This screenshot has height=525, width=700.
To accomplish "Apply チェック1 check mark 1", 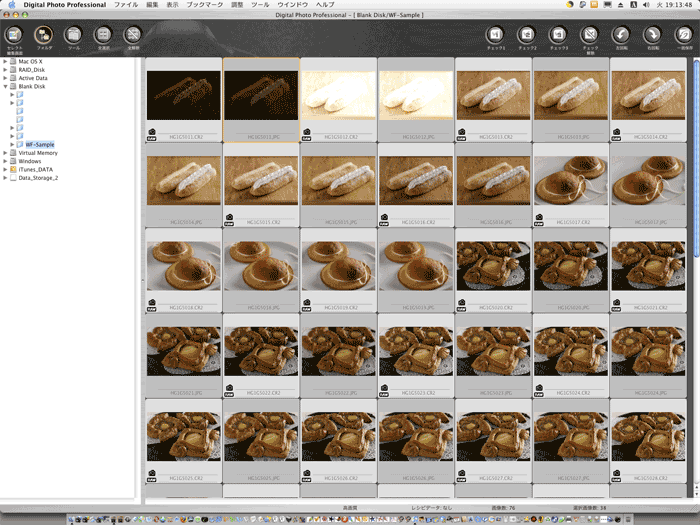I will pyautogui.click(x=495, y=34).
